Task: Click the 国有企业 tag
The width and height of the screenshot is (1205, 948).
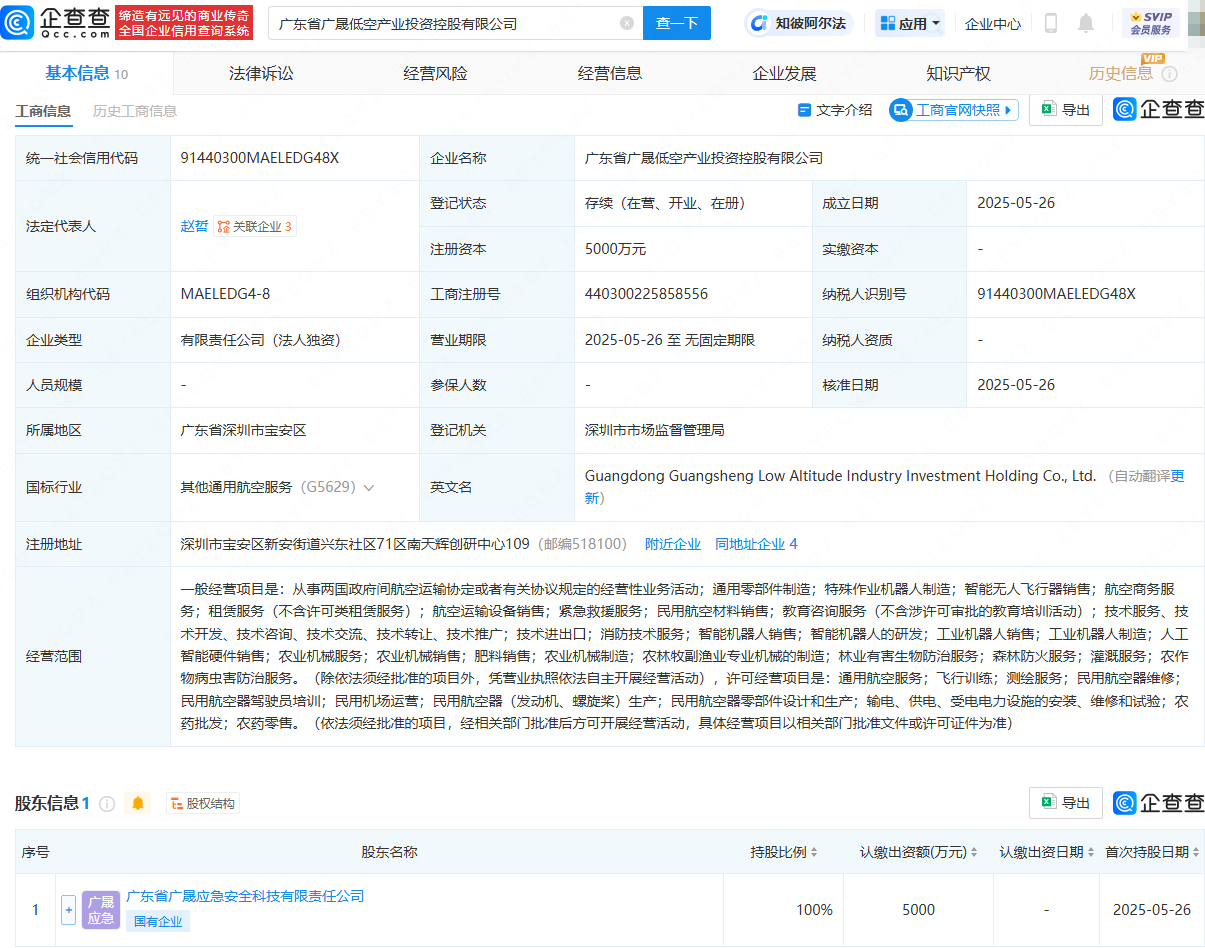Action: [x=158, y=921]
